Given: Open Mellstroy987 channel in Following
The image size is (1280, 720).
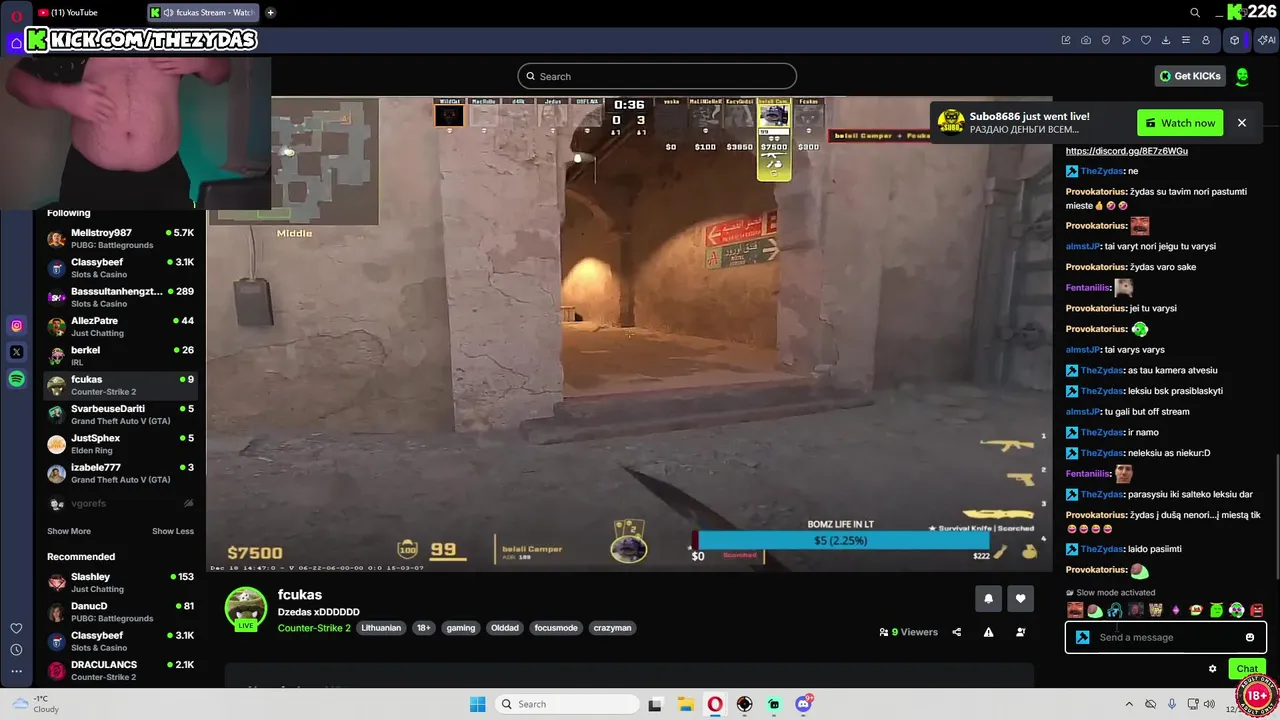Looking at the screenshot, I should (120, 238).
